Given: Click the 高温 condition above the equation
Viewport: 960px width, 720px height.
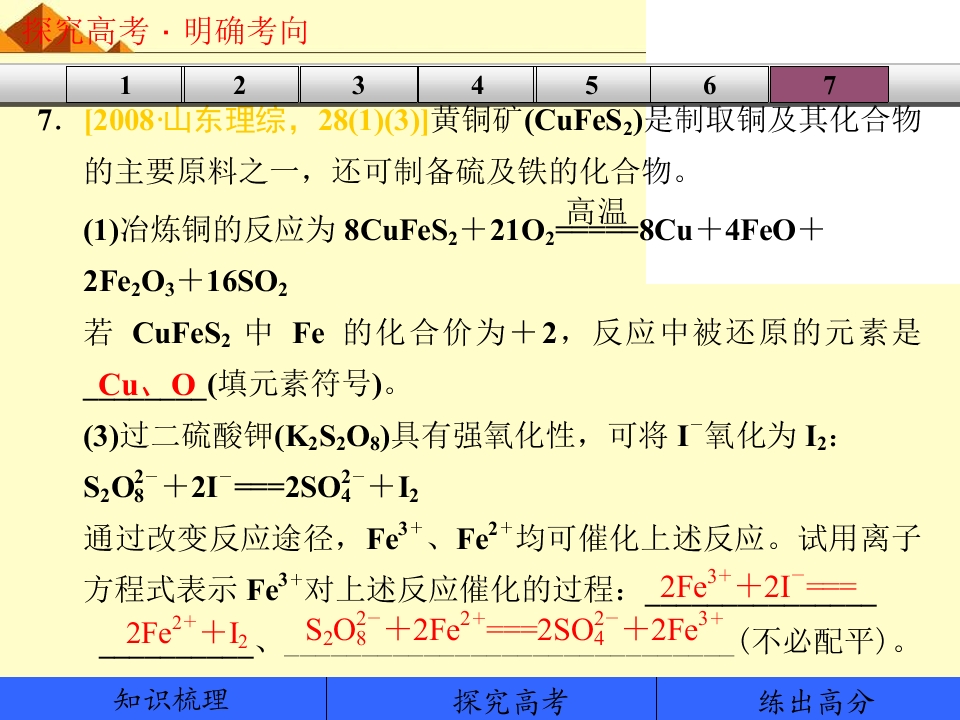Looking at the screenshot, I should [x=596, y=212].
